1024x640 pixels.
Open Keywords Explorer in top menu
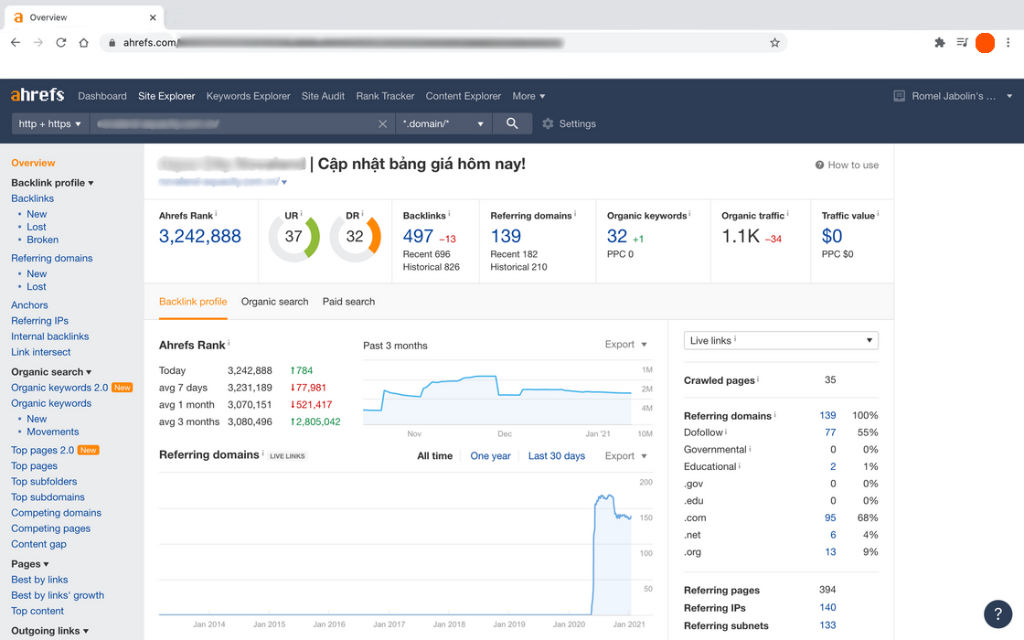[248, 96]
